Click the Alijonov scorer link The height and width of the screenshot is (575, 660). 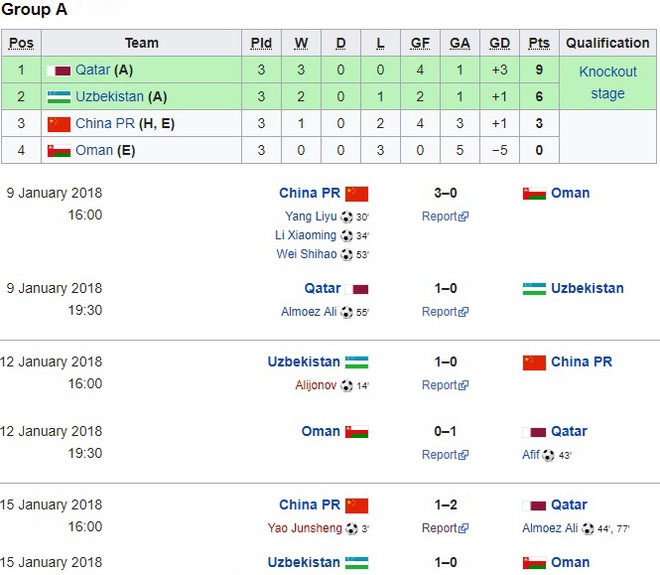316,385
